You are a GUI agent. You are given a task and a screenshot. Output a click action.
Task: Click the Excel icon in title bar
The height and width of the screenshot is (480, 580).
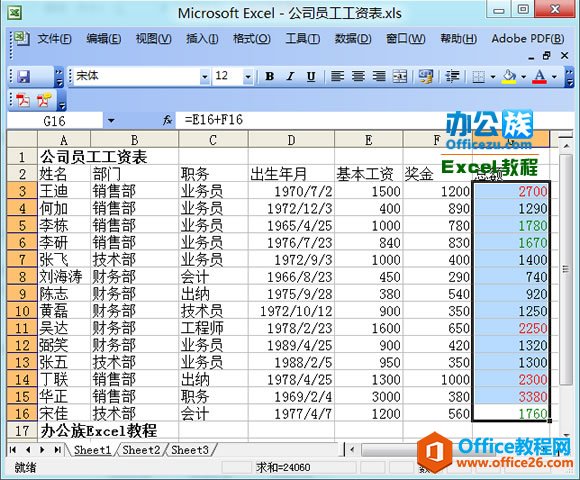pyautogui.click(x=15, y=13)
